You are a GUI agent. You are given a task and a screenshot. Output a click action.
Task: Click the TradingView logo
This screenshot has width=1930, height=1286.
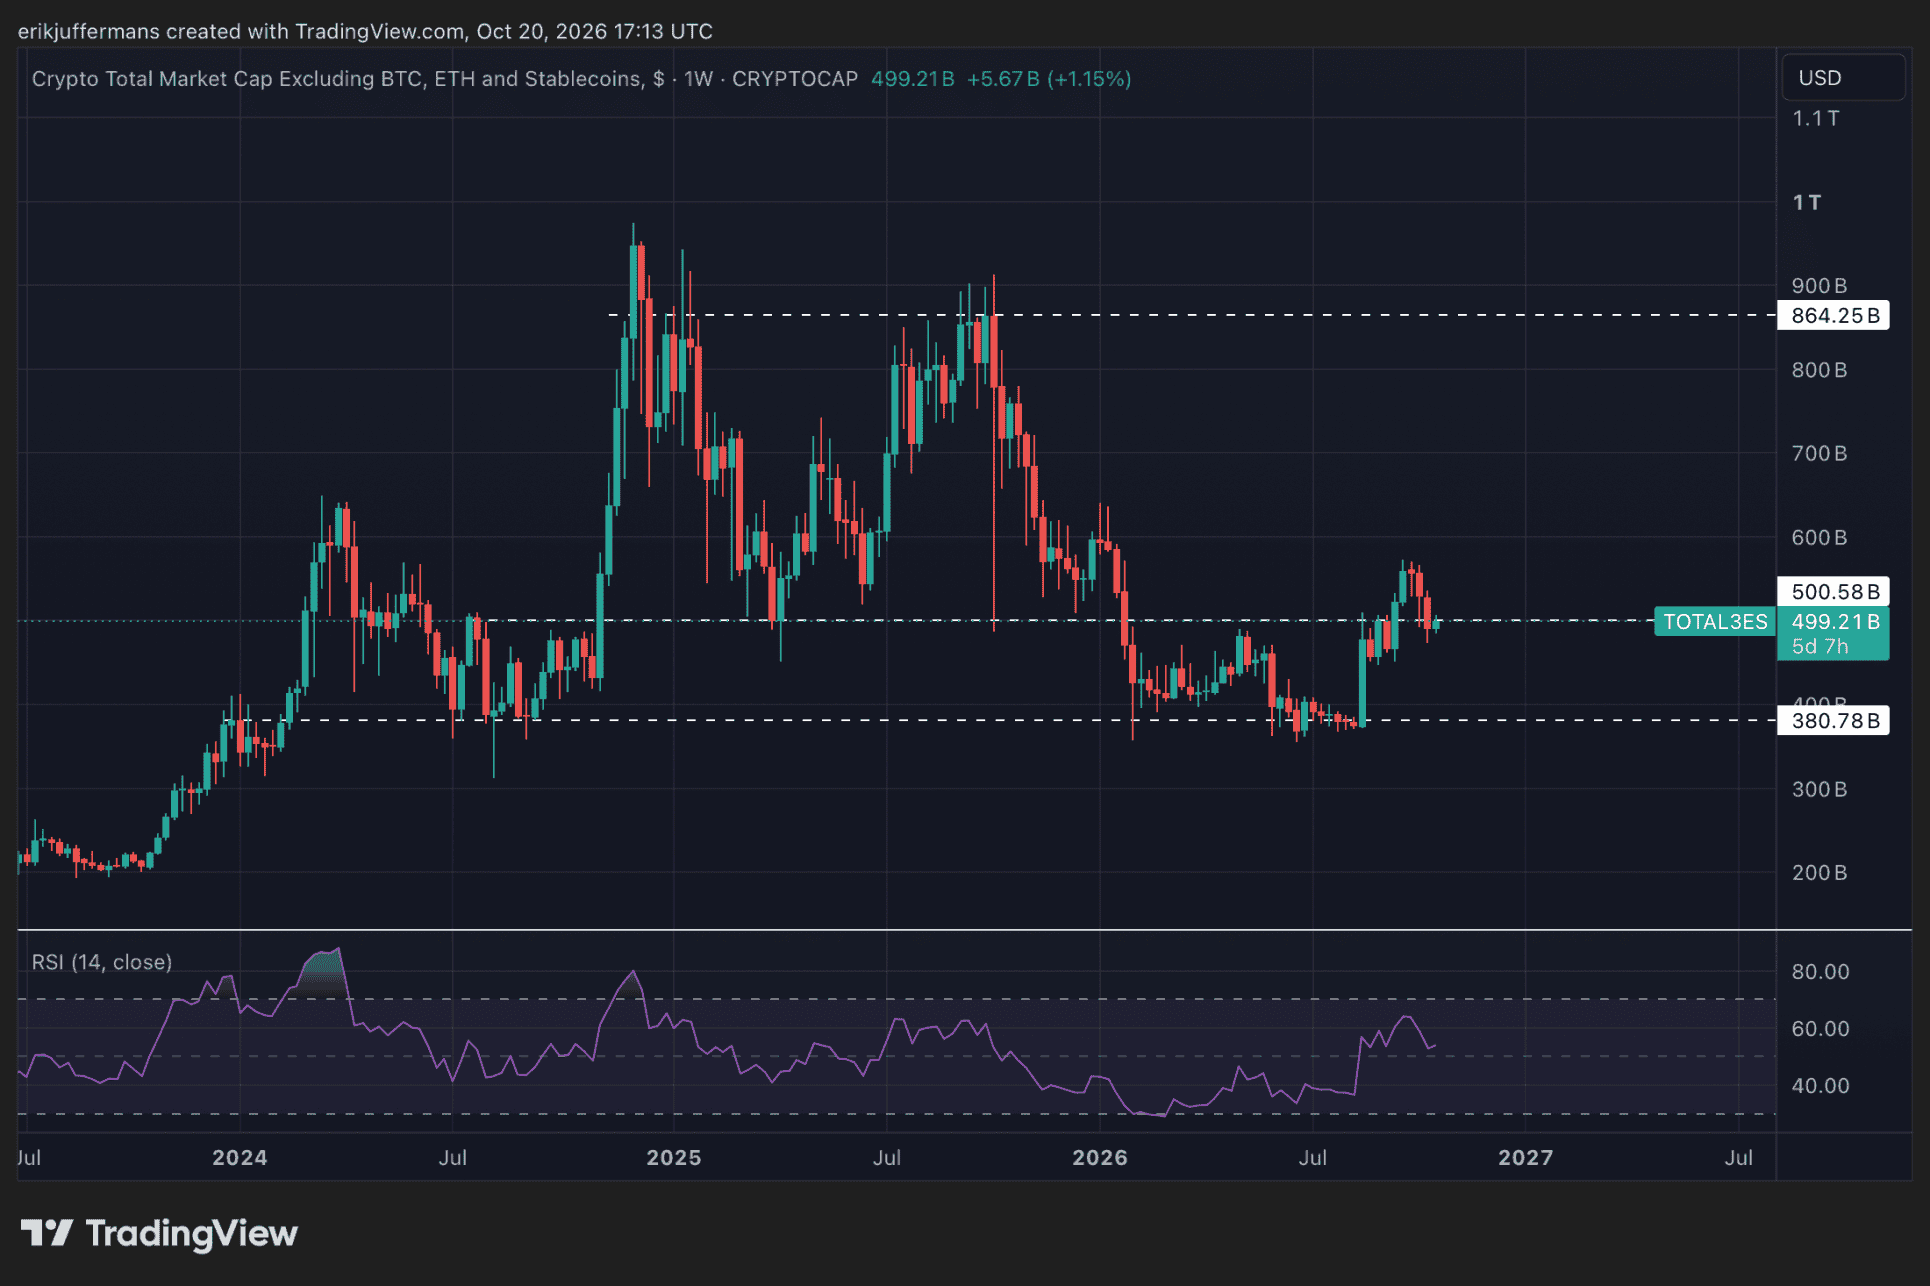159,1233
